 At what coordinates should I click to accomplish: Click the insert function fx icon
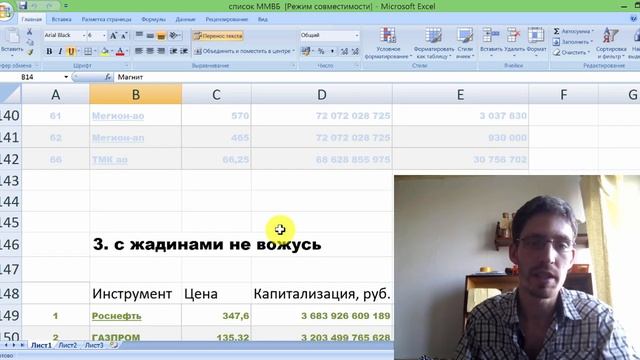tap(108, 77)
